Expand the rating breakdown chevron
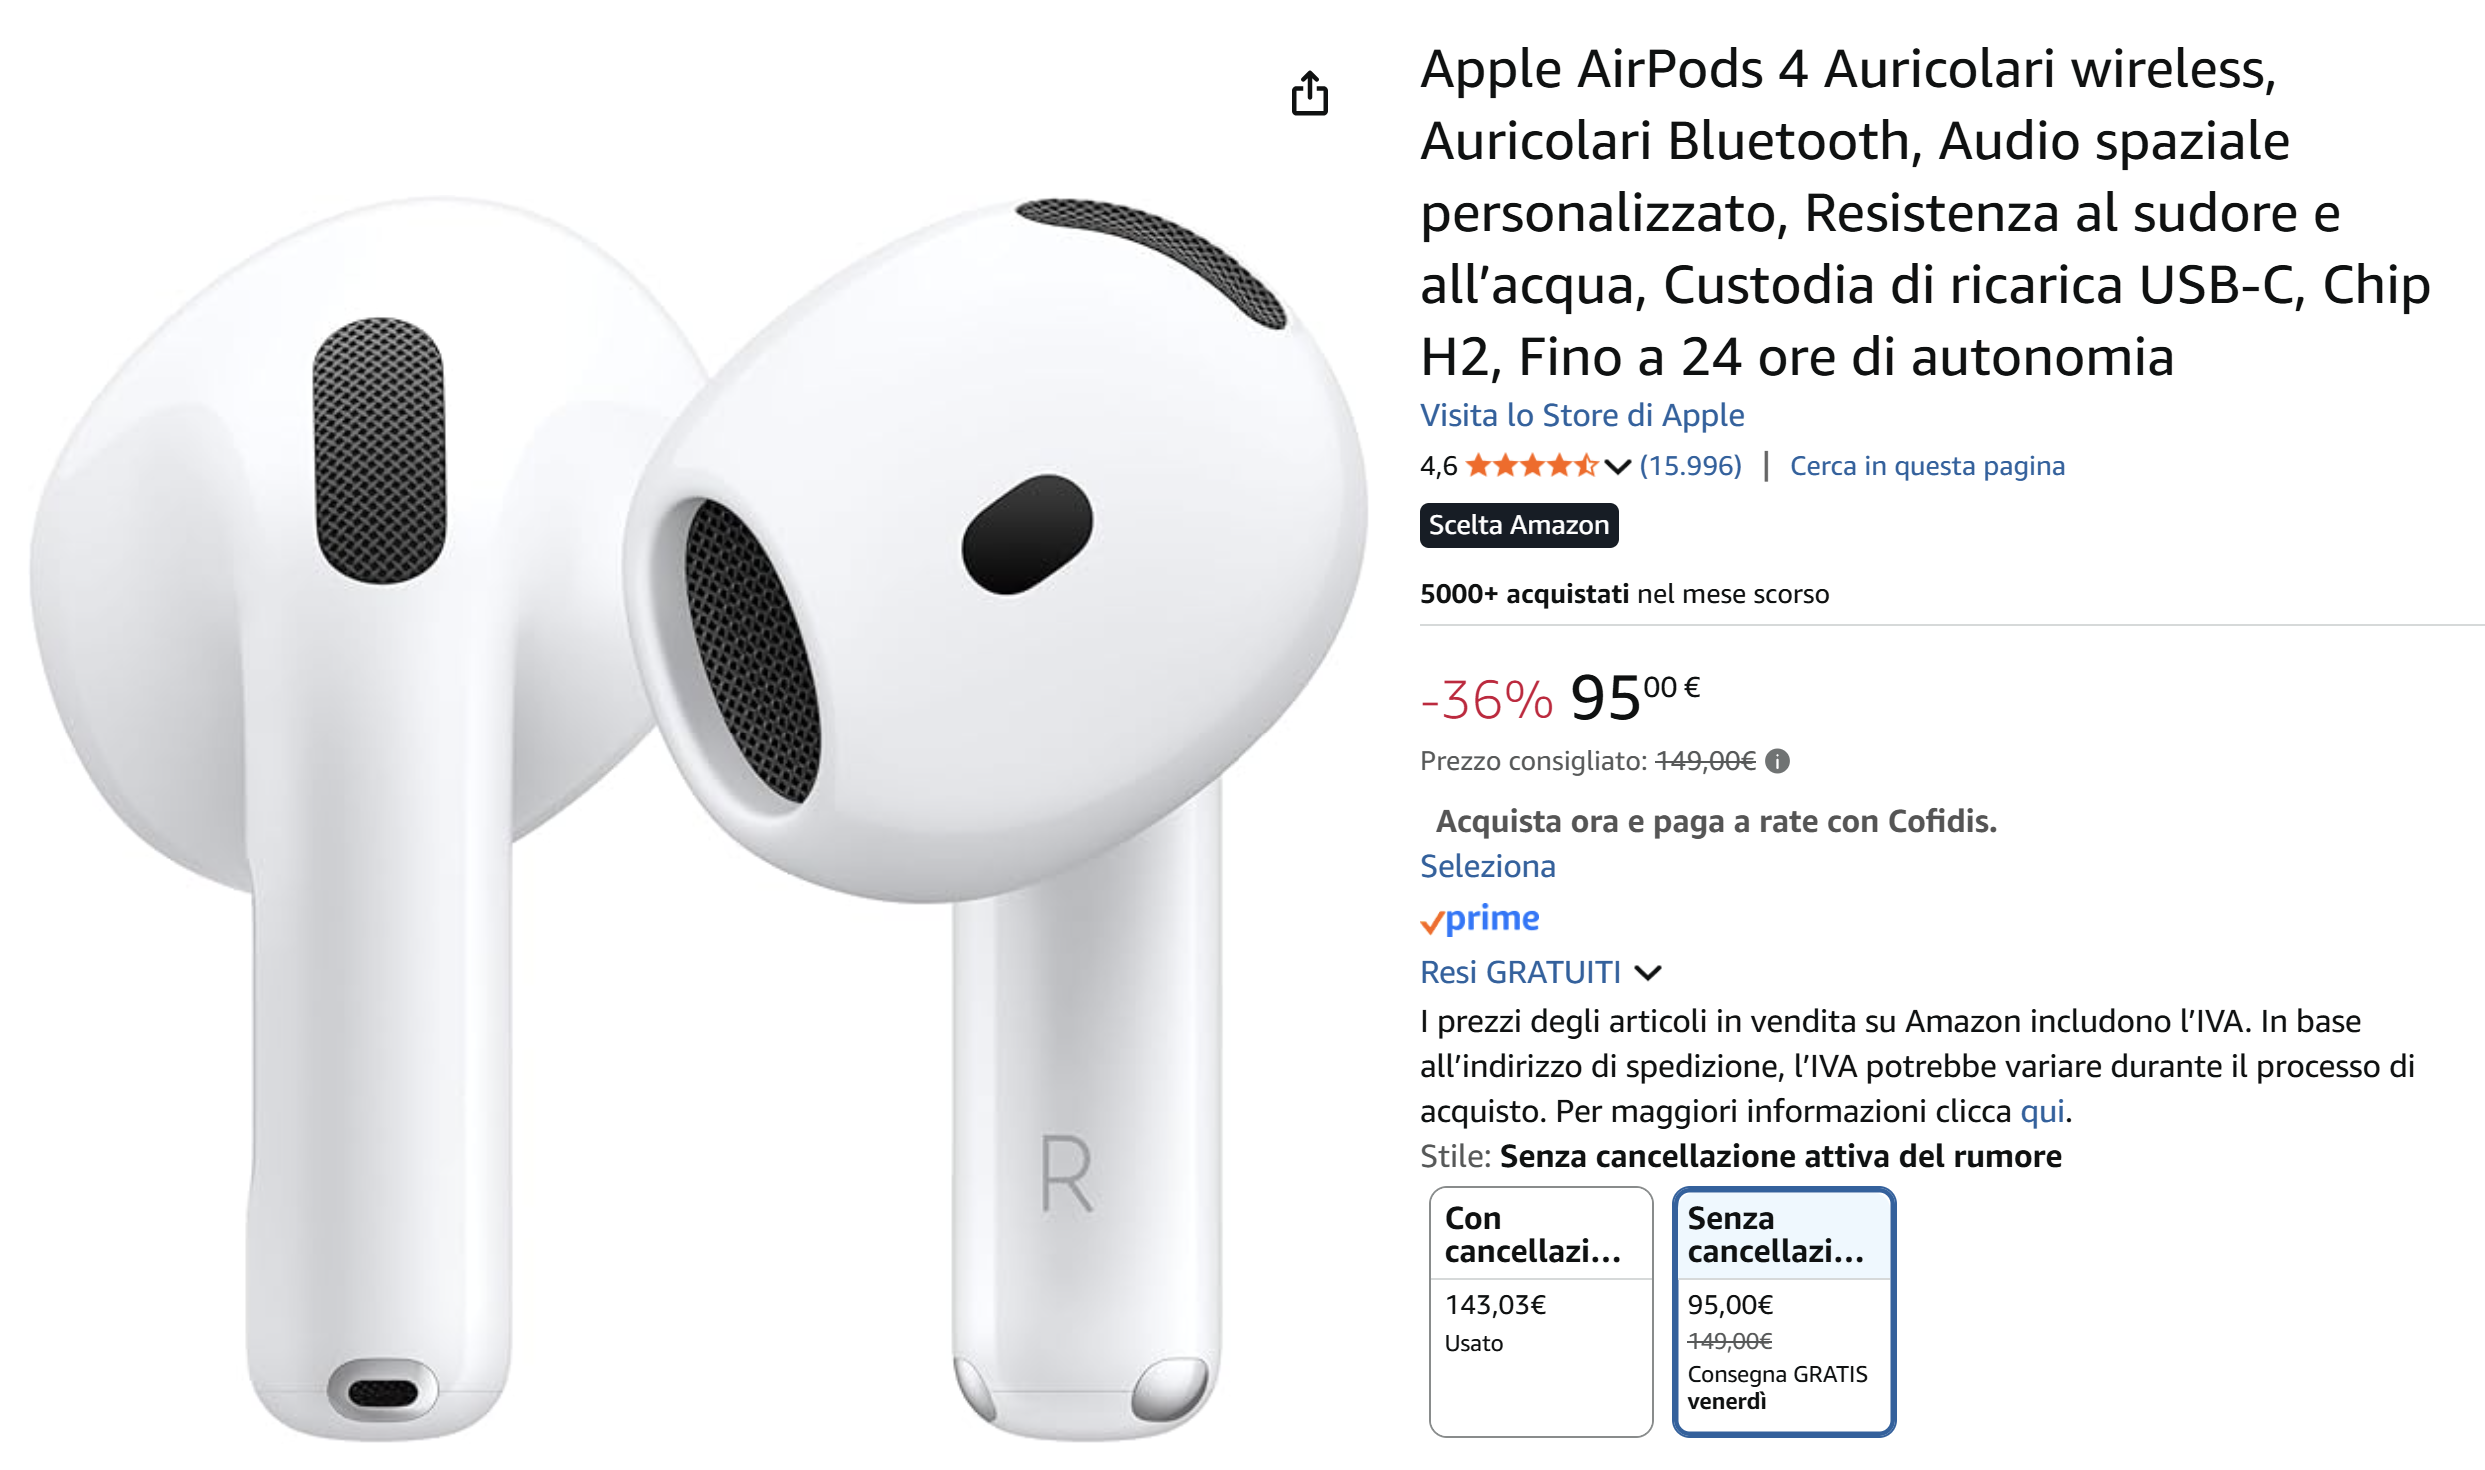Viewport: 2485px width, 1470px height. (x=1618, y=466)
